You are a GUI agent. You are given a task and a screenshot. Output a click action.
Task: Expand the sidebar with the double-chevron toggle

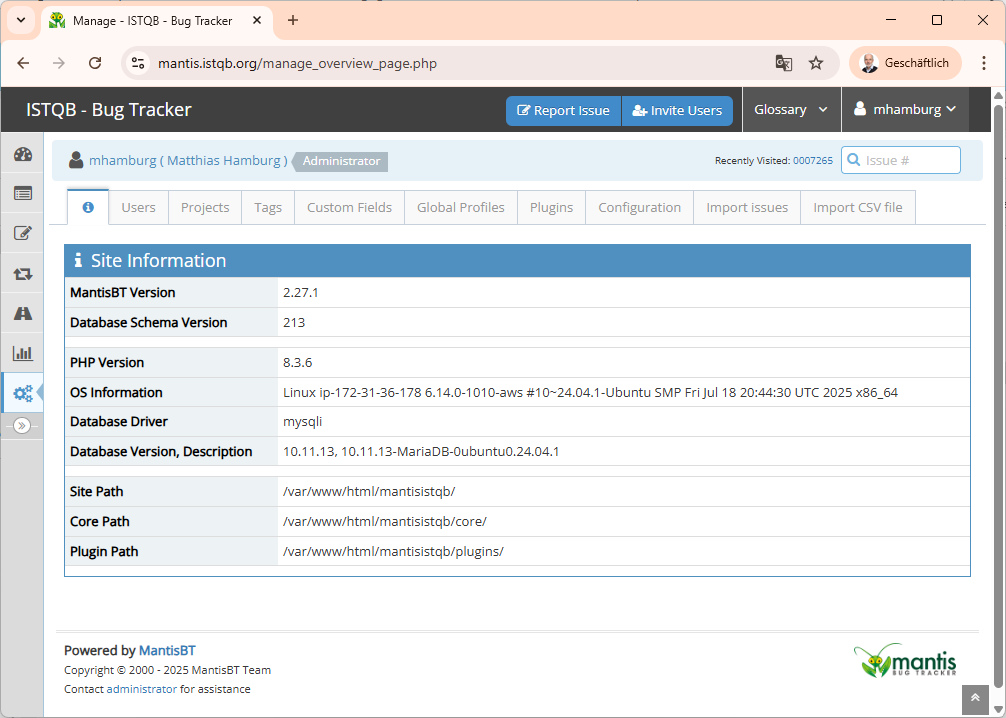click(x=22, y=425)
